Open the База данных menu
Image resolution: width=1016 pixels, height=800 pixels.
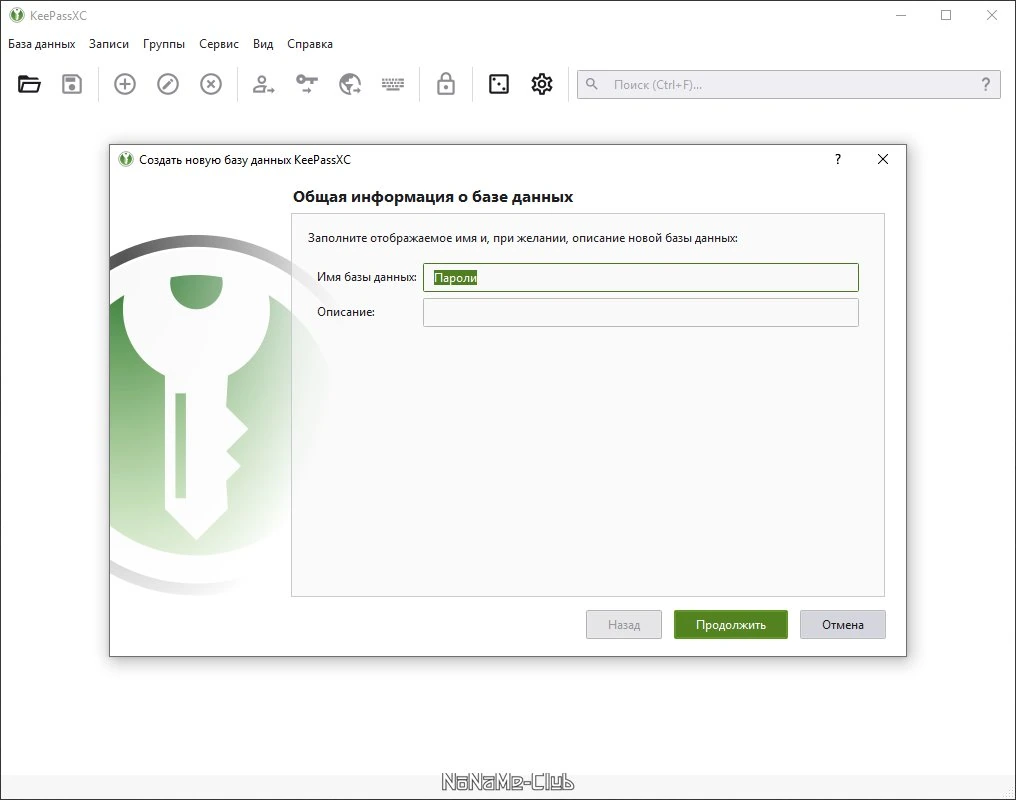click(41, 44)
